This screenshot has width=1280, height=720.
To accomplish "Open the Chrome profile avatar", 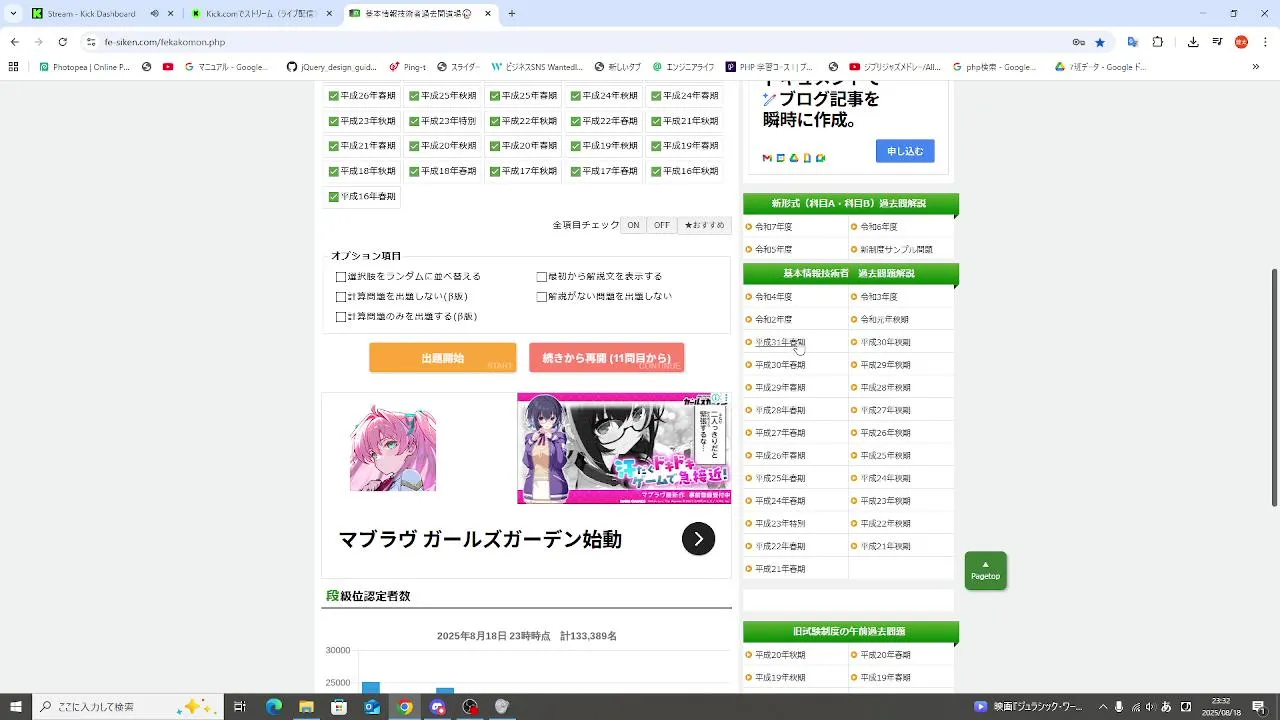I will 1241,42.
